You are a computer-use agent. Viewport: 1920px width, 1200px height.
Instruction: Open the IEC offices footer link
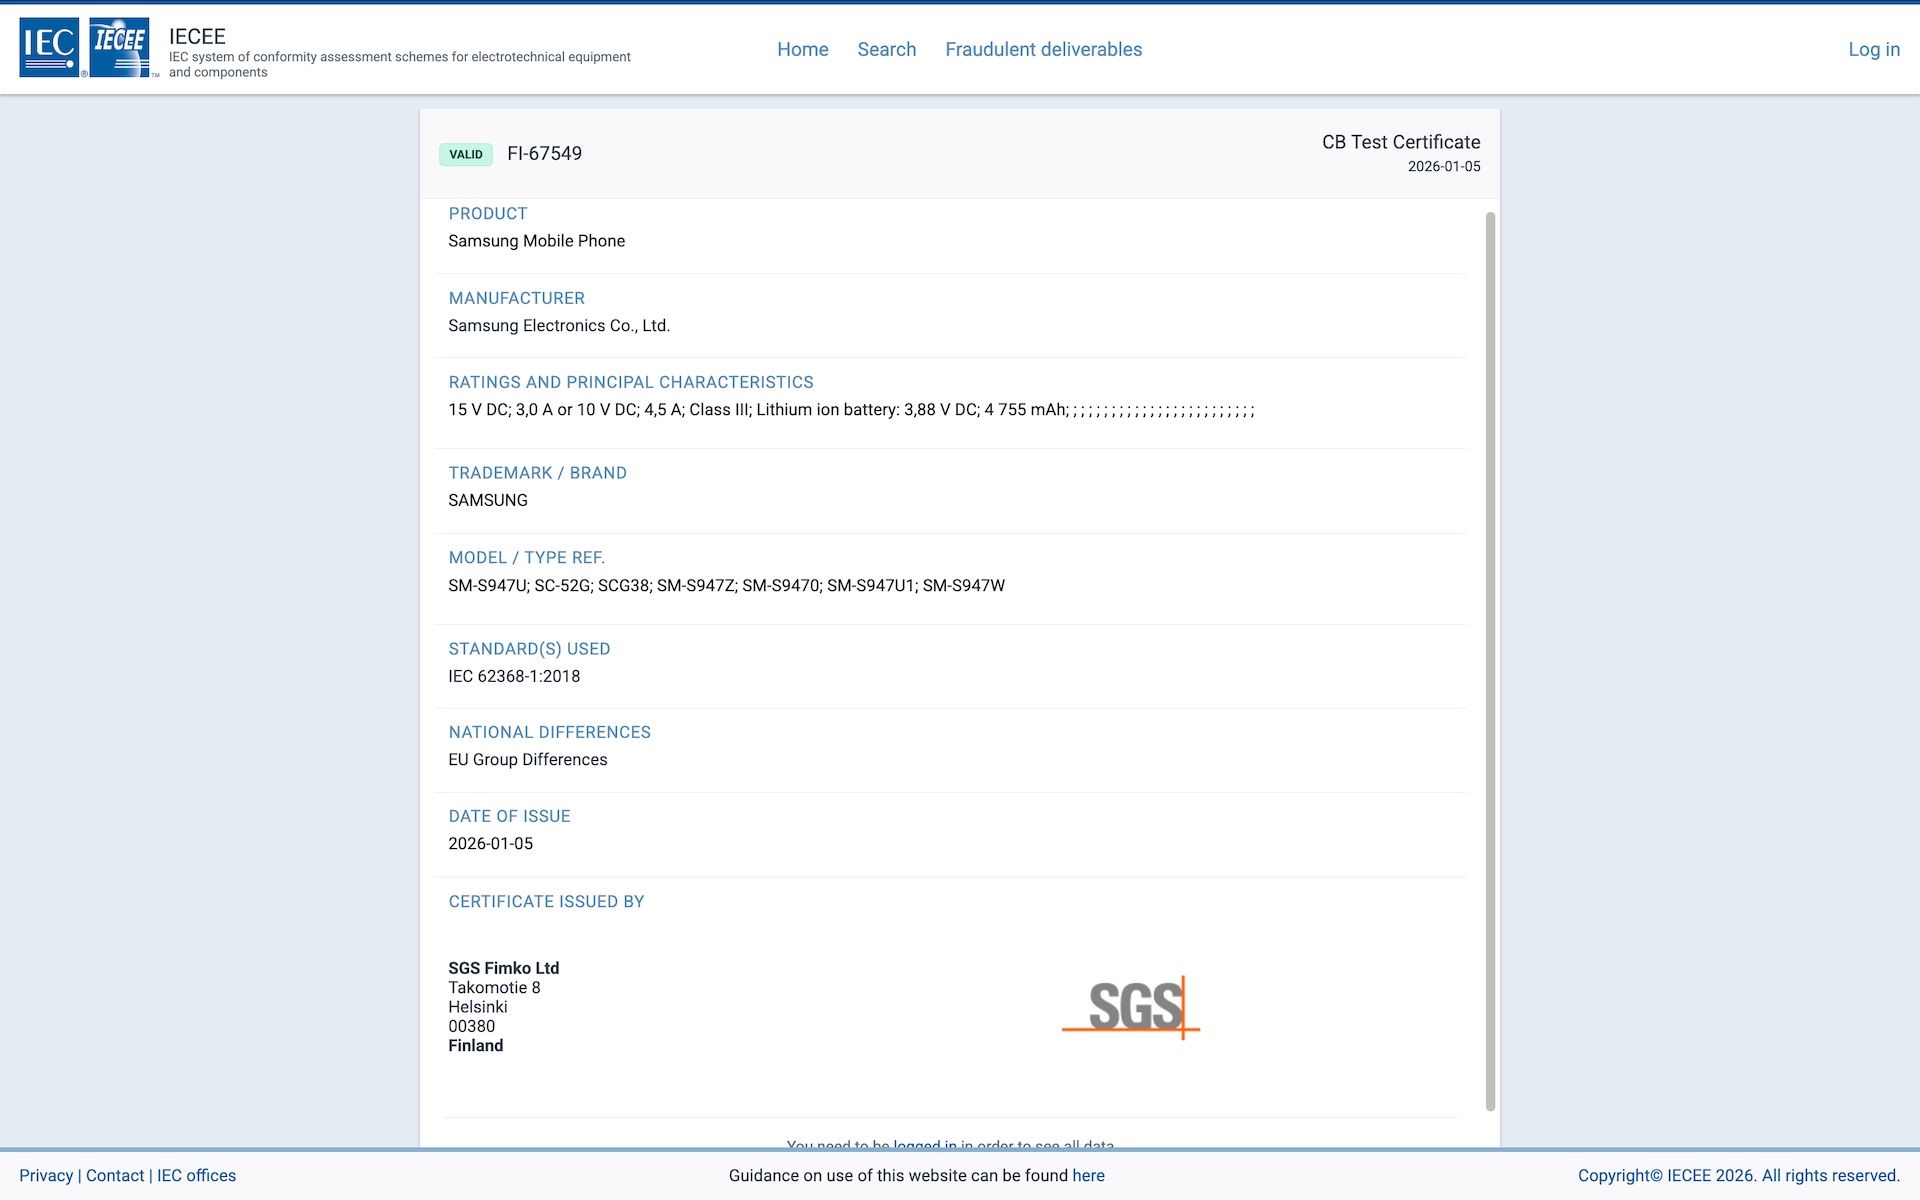tap(196, 1175)
